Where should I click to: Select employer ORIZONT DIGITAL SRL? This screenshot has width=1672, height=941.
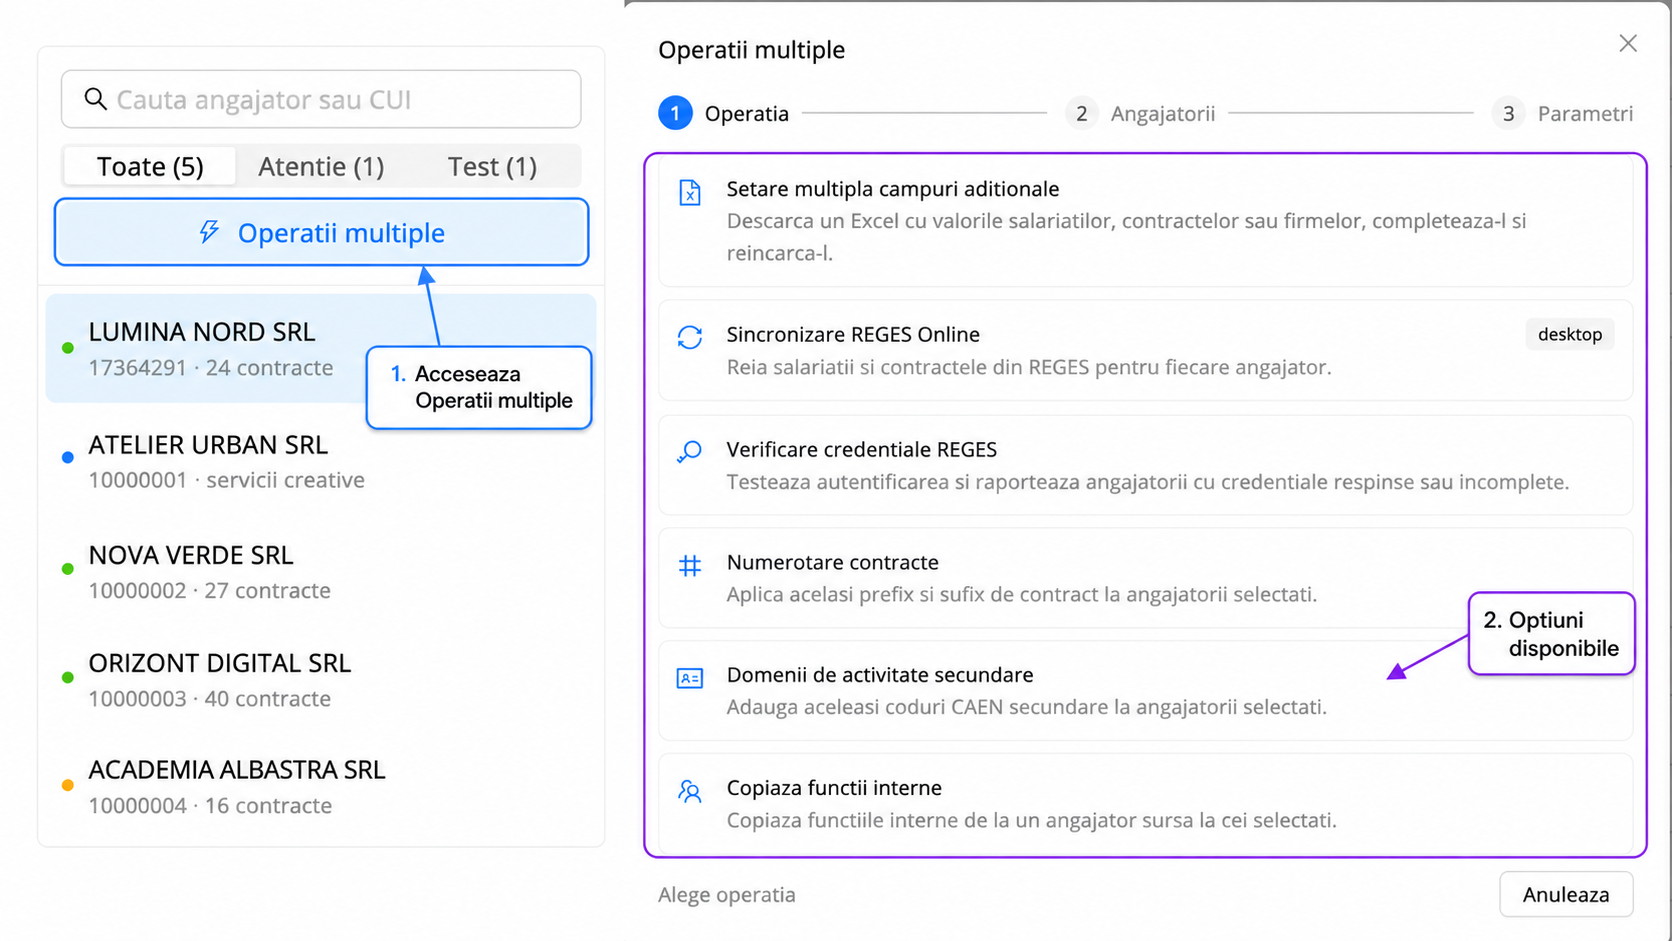[x=321, y=680]
